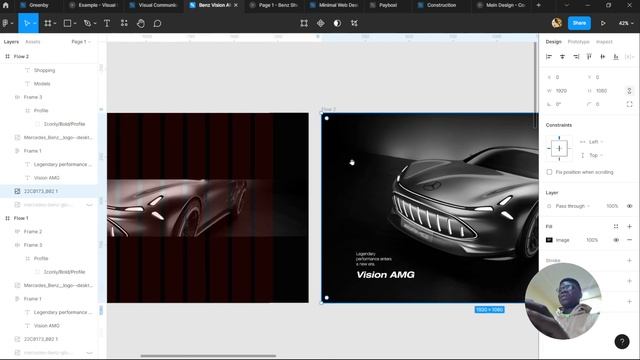Select the Text tool
This screenshot has width=640, height=360.
(107, 23)
